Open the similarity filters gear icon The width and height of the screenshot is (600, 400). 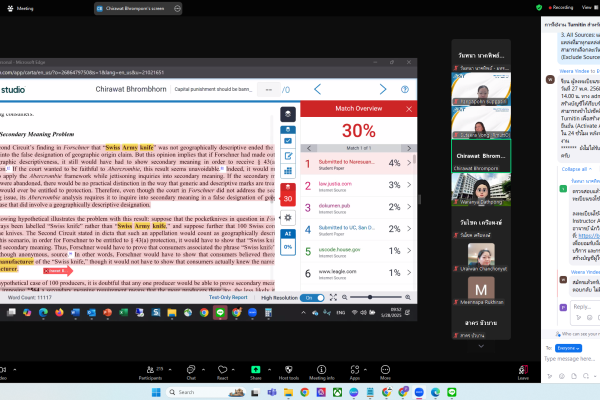pos(288,217)
